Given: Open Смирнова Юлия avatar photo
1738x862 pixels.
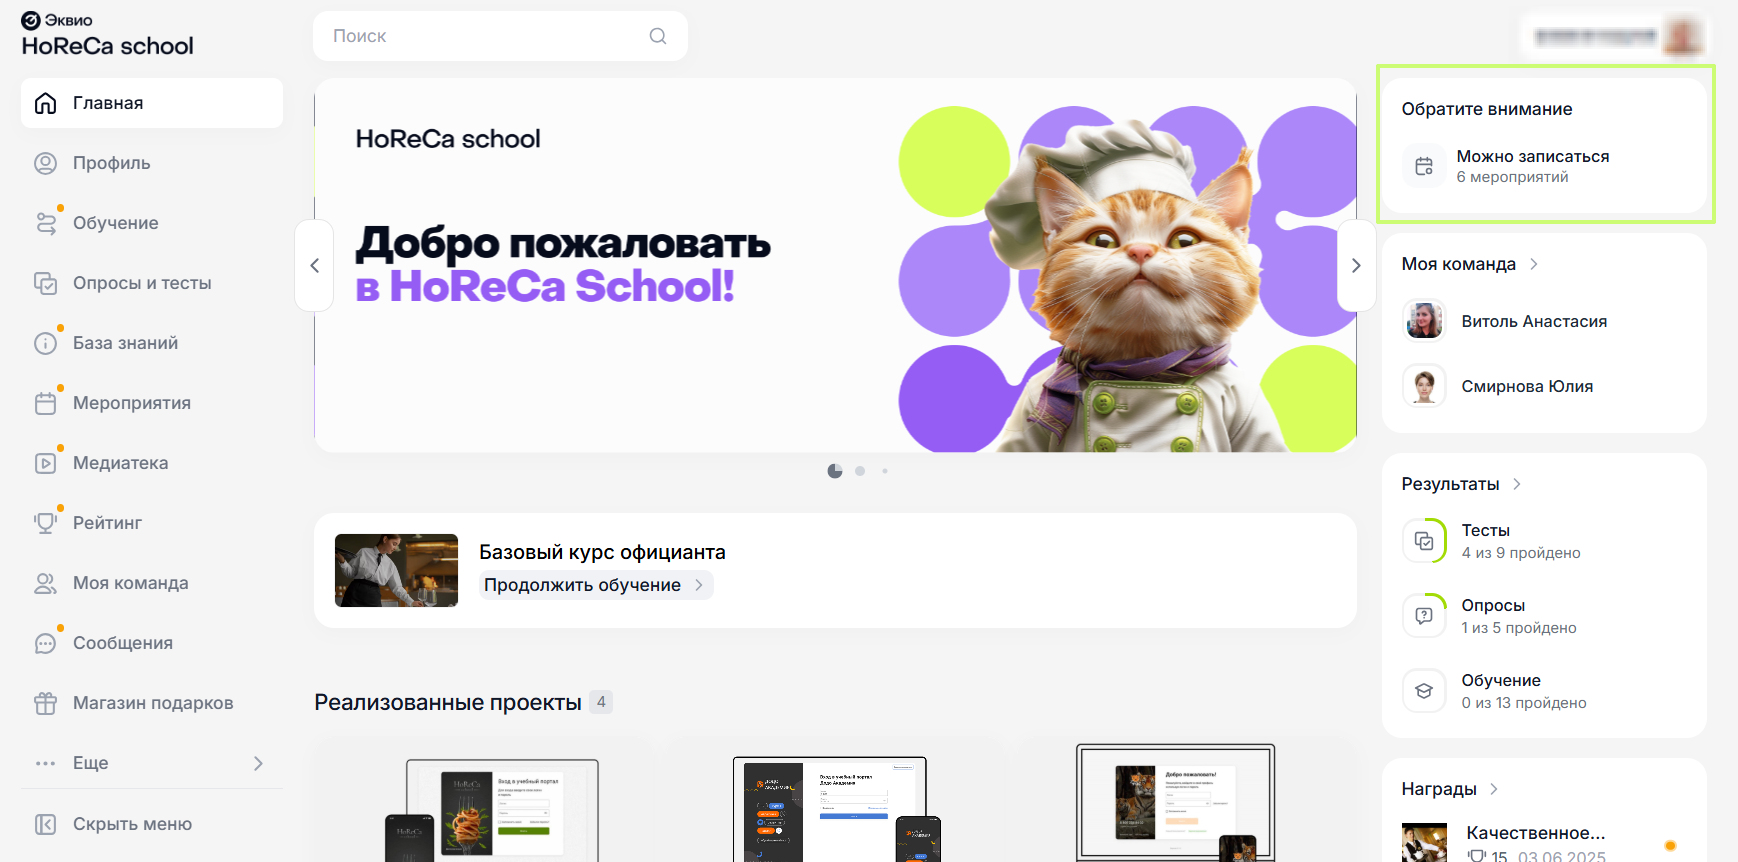Looking at the screenshot, I should coord(1424,386).
